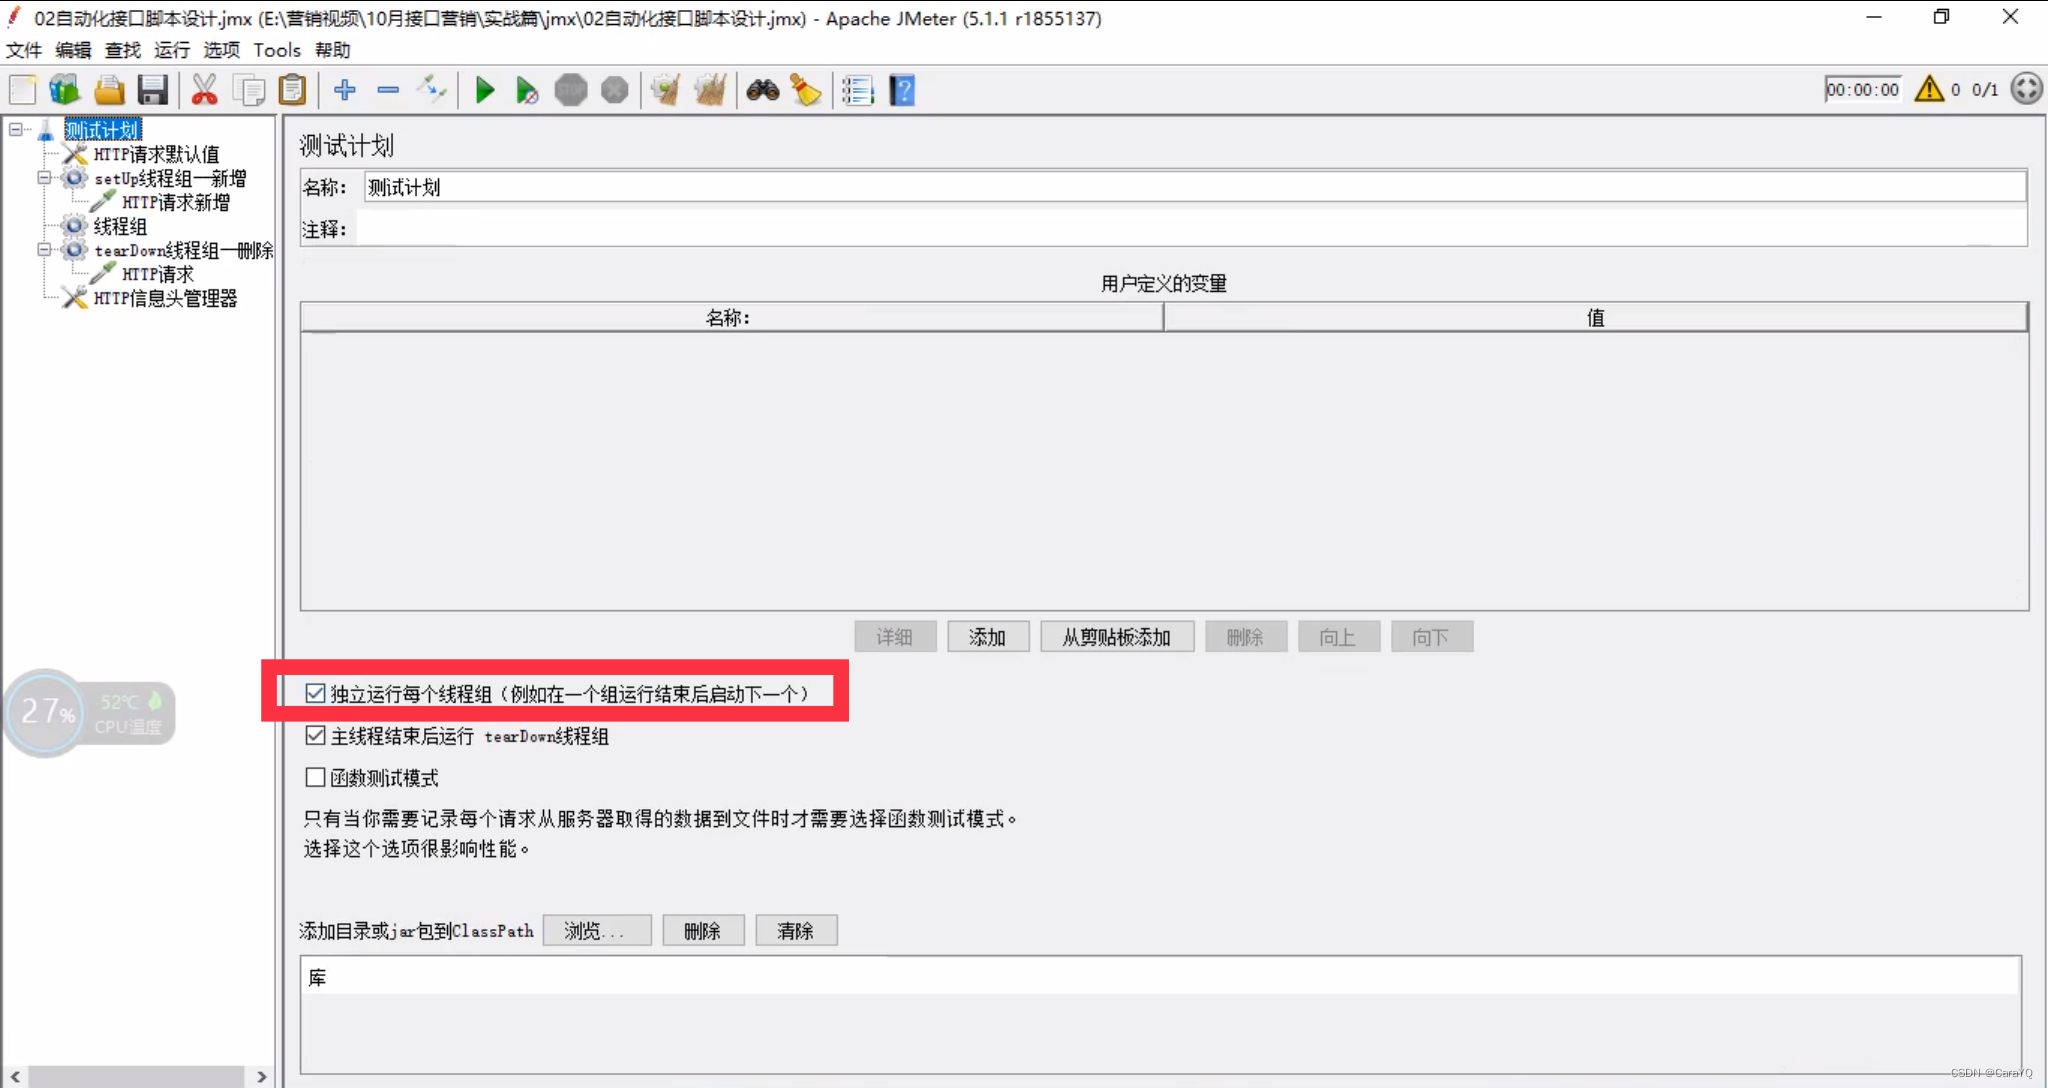Click the 添加 variable button
Screen dimensions: 2048x1088
coord(988,637)
